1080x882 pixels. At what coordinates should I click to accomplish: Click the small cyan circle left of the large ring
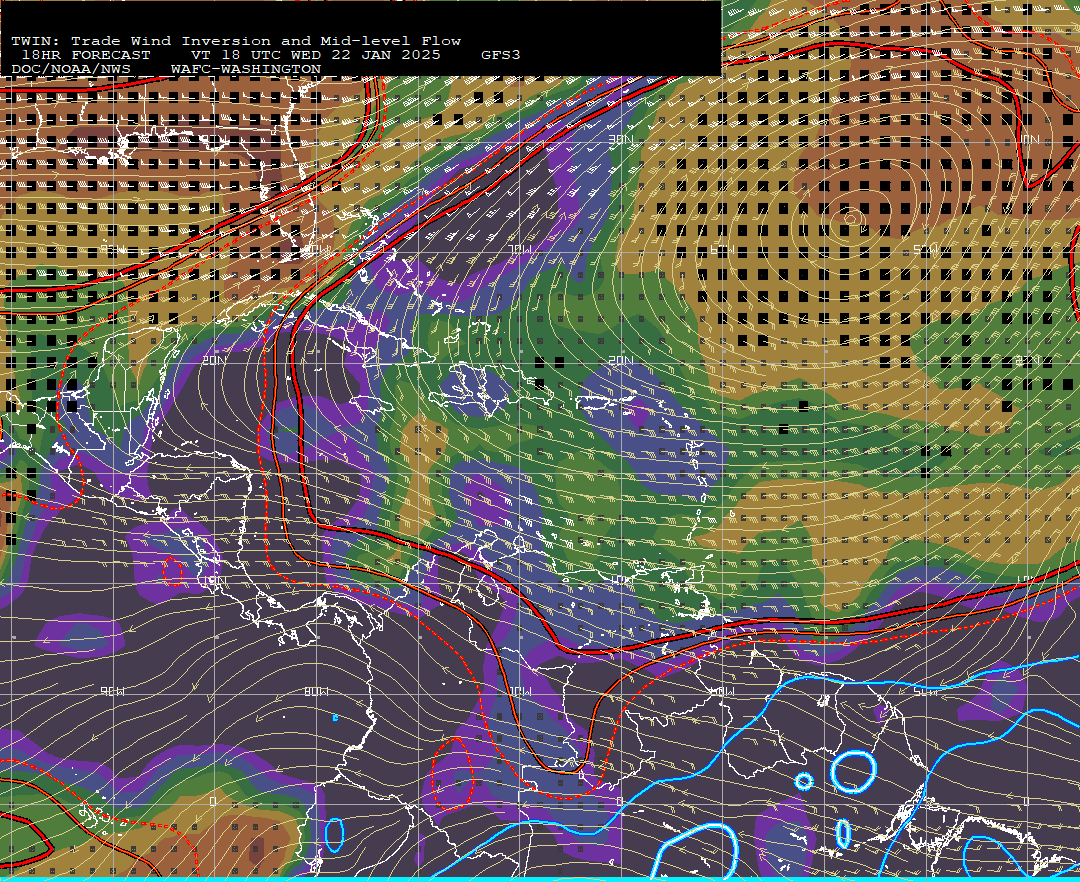804,781
